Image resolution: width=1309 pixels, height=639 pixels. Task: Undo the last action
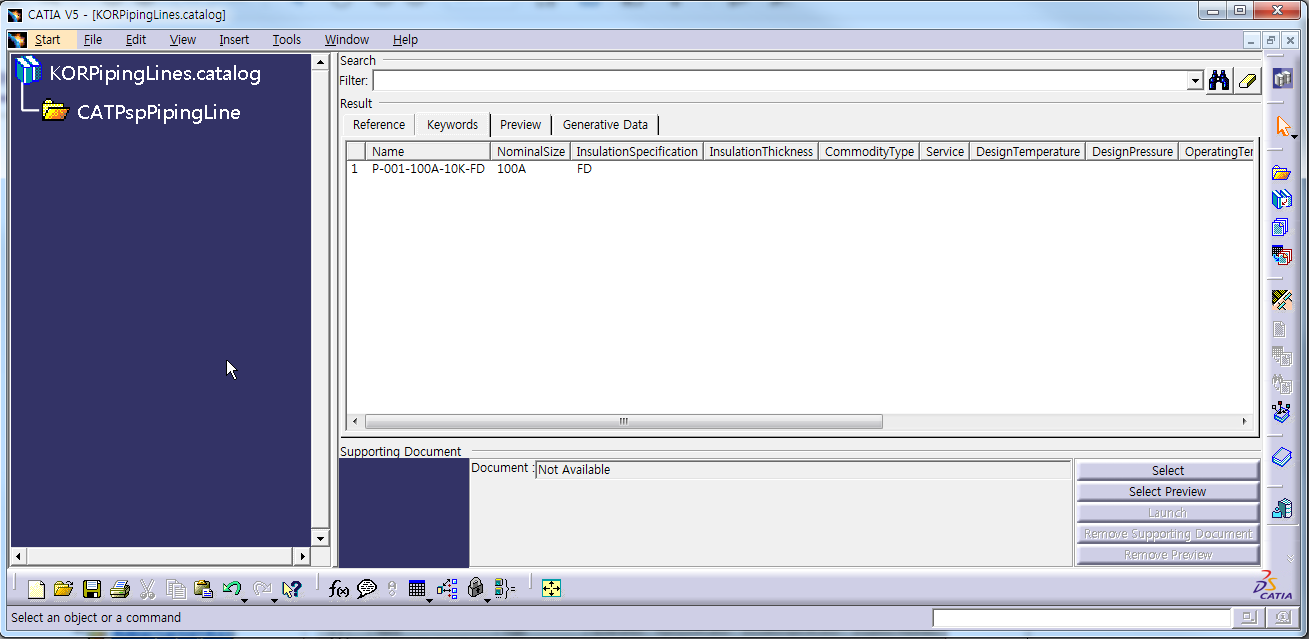point(231,589)
